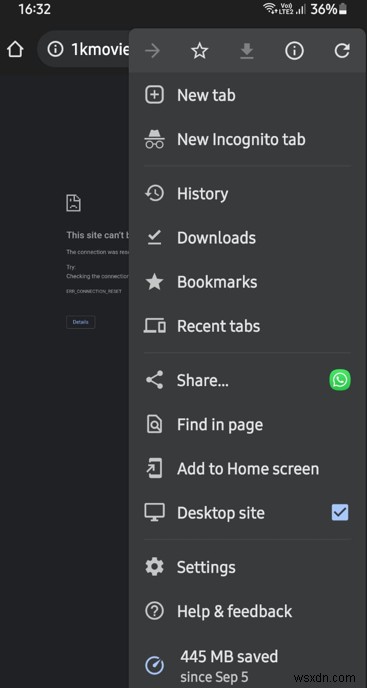367x688 pixels.
Task: Click the forward arrow in menu toolbar
Action: [152, 51]
